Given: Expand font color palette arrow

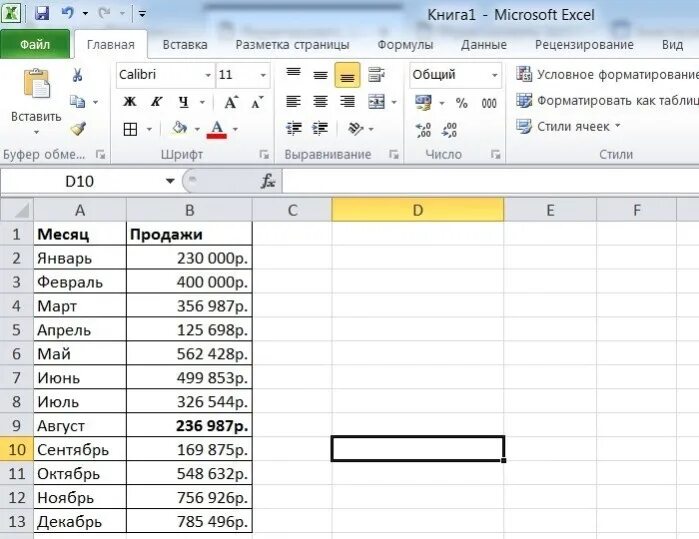Looking at the screenshot, I should 235,129.
